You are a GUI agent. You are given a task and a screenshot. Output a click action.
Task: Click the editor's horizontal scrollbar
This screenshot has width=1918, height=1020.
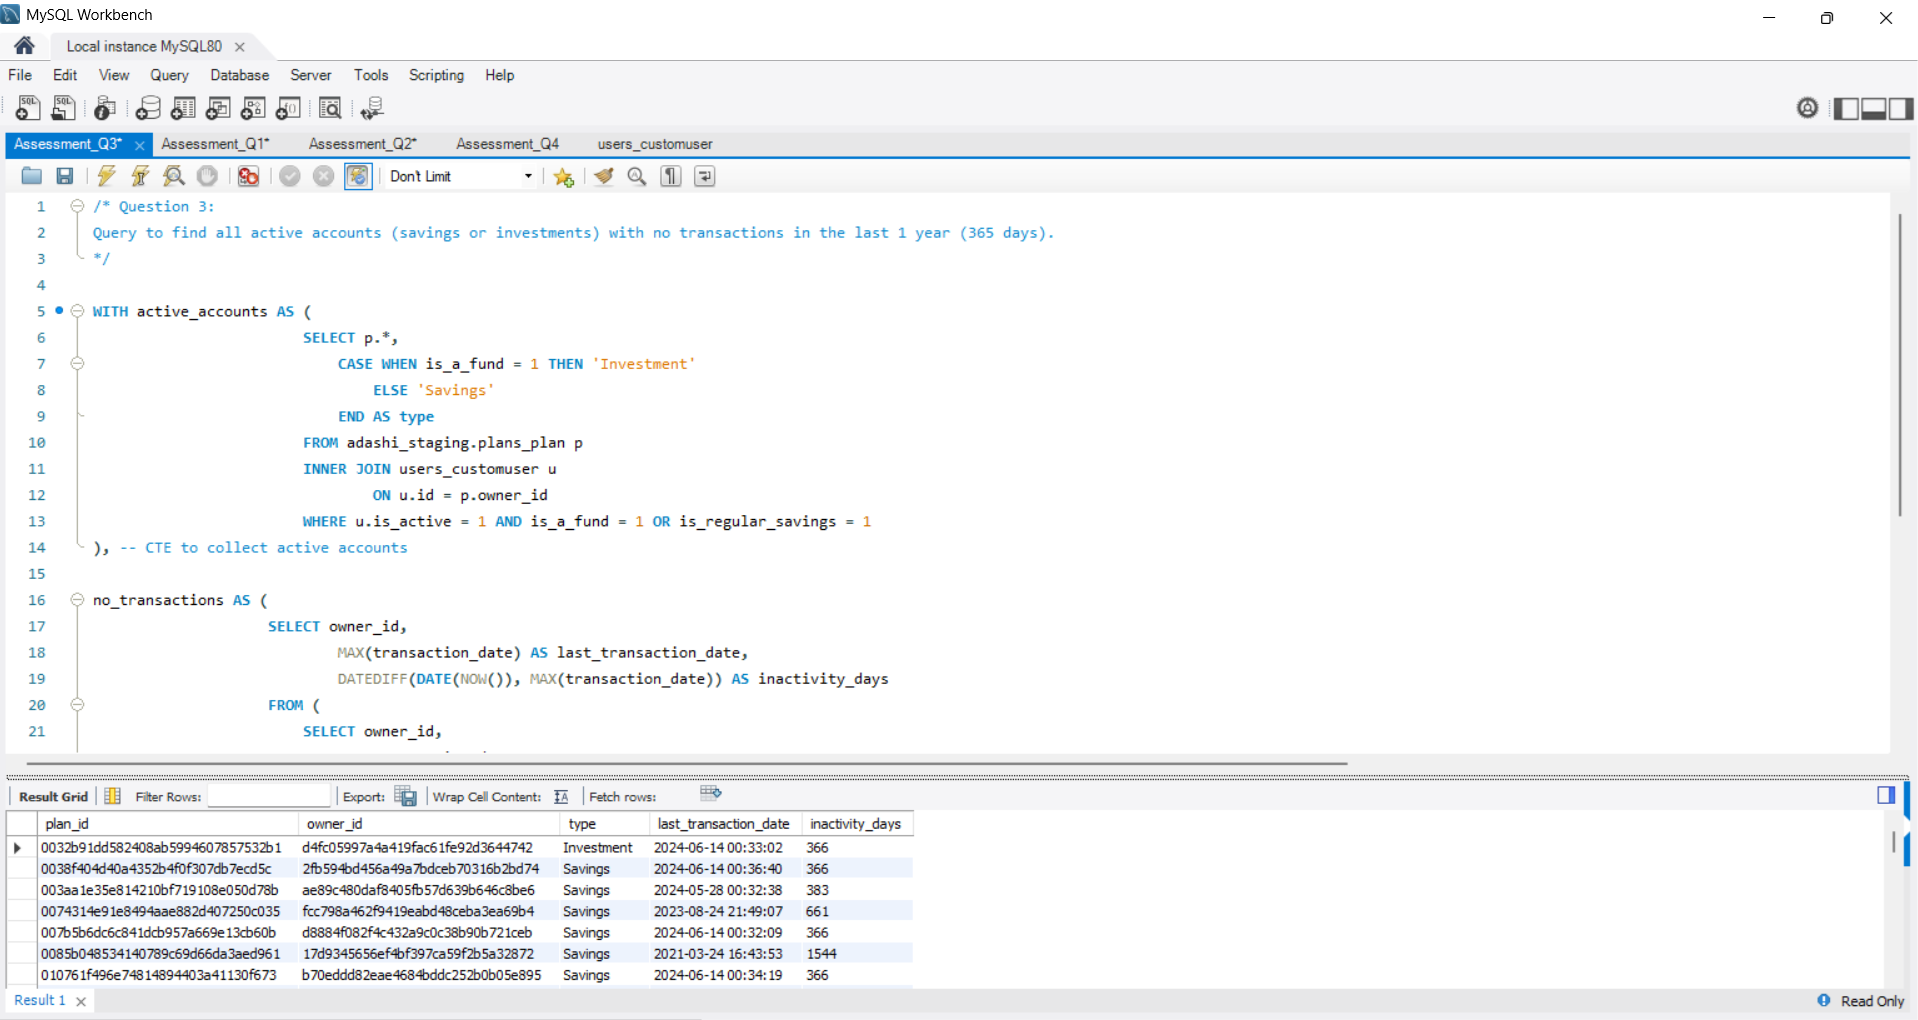tap(686, 764)
